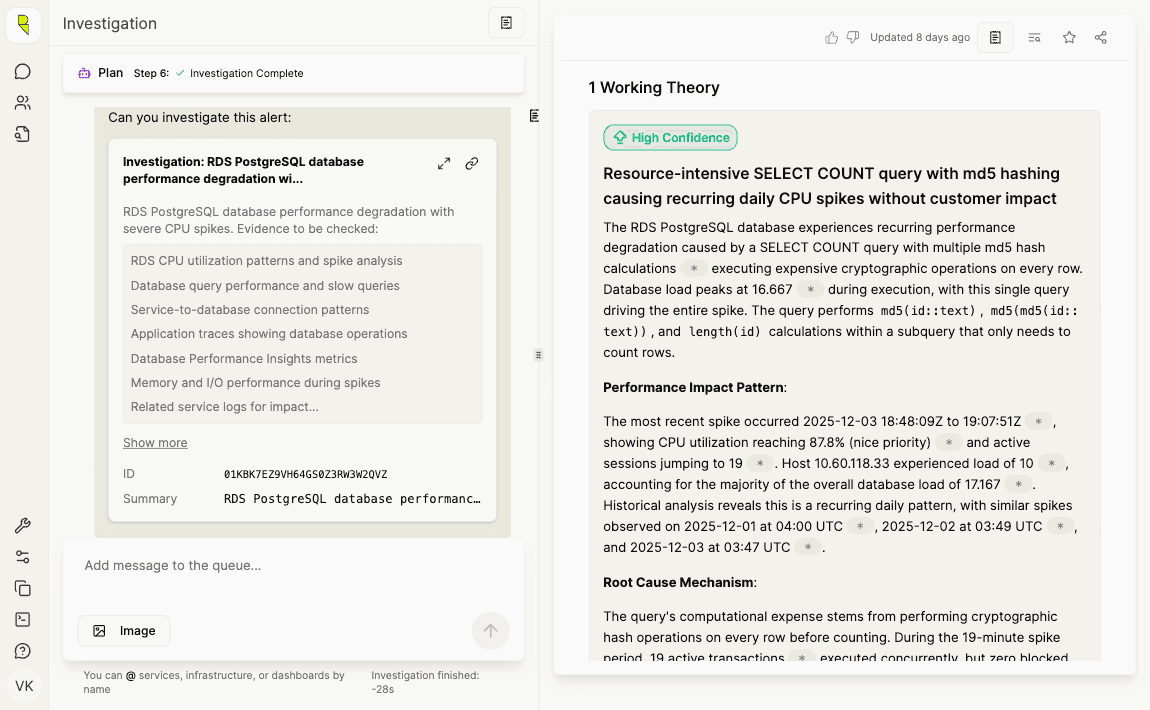Open the team members sidebar icon
This screenshot has width=1150, height=710.
pos(23,102)
